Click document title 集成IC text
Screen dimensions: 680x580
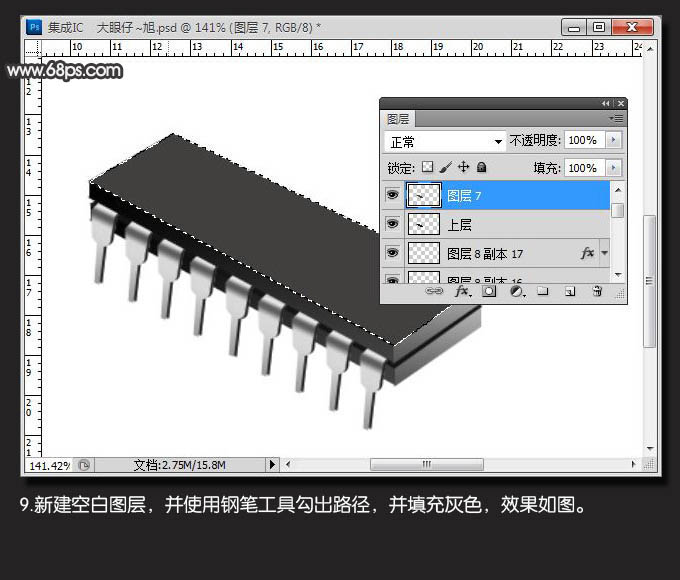click(65, 28)
